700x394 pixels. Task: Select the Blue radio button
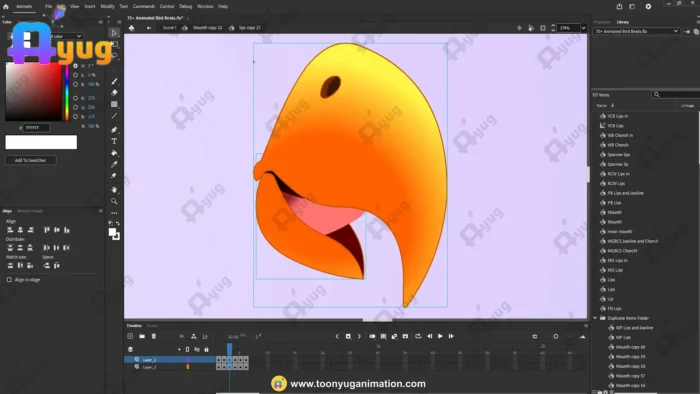[x=75, y=116]
